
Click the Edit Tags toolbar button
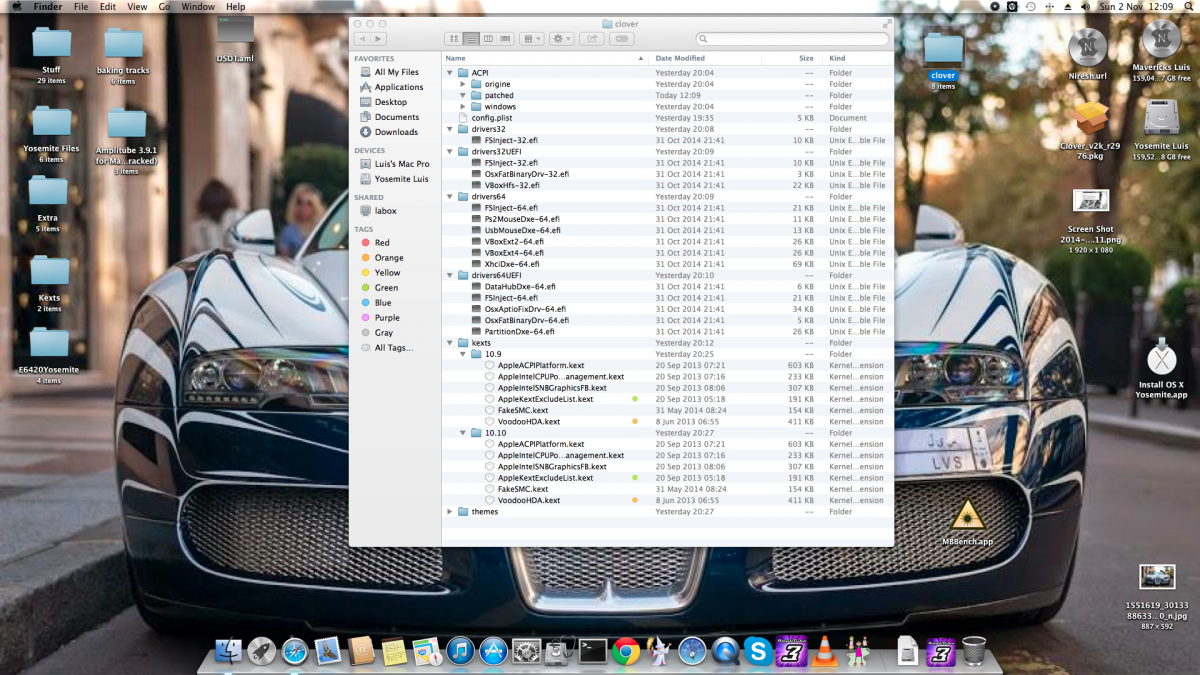coord(622,39)
